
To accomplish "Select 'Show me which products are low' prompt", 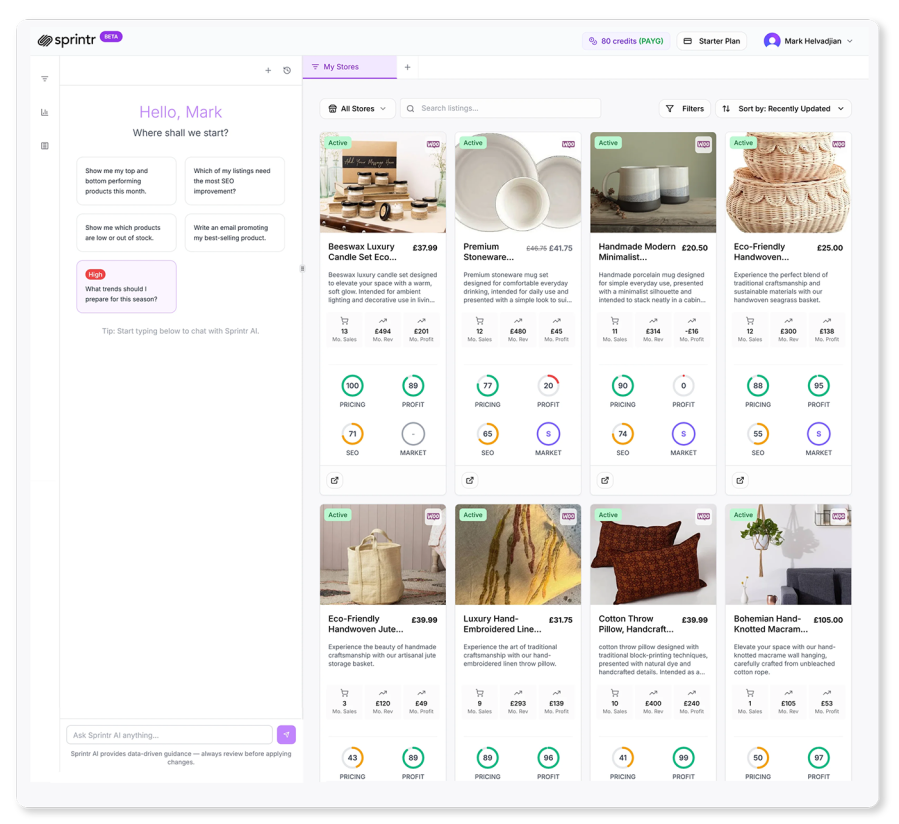I will point(126,233).
